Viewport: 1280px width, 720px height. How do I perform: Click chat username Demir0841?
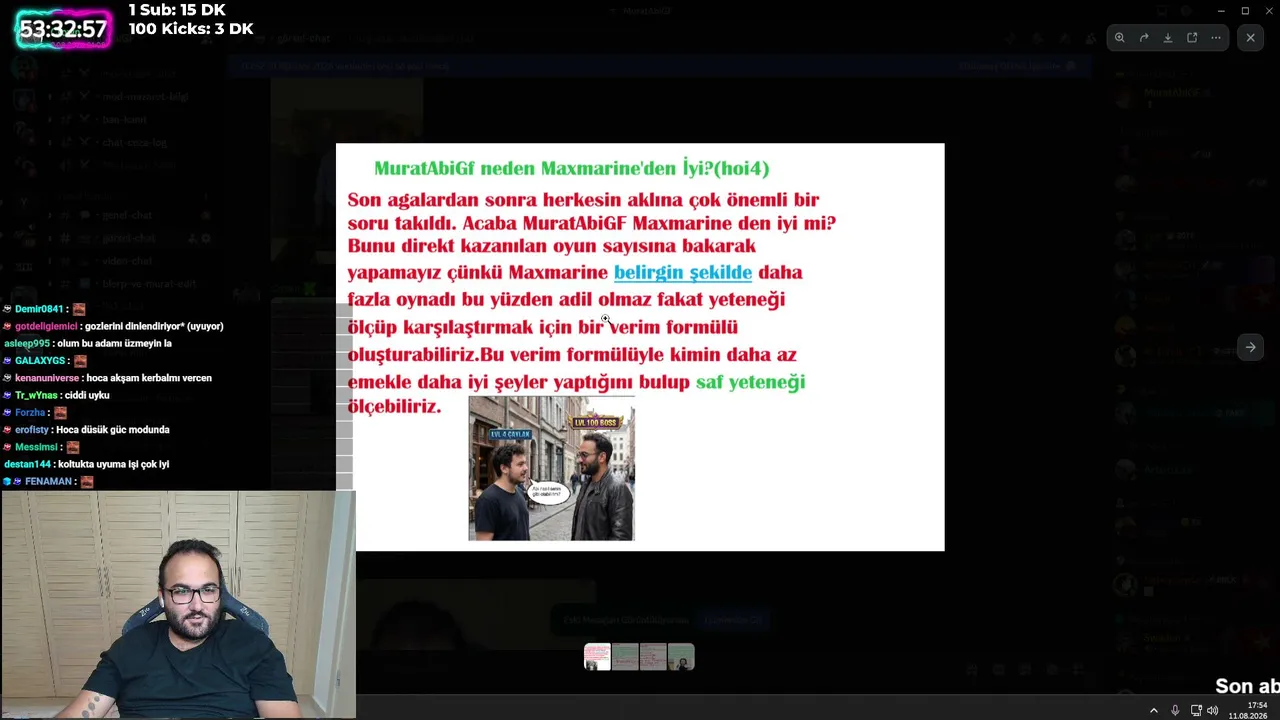click(x=39, y=309)
